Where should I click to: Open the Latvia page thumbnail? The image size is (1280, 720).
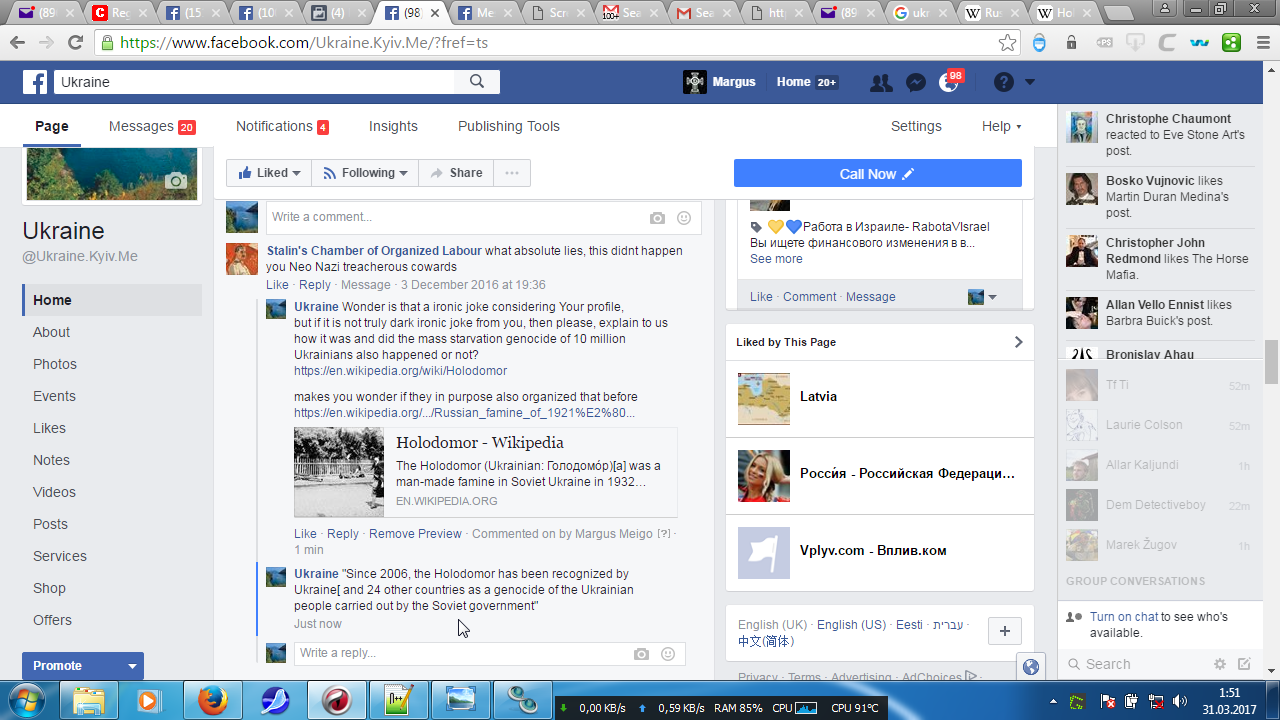click(764, 398)
